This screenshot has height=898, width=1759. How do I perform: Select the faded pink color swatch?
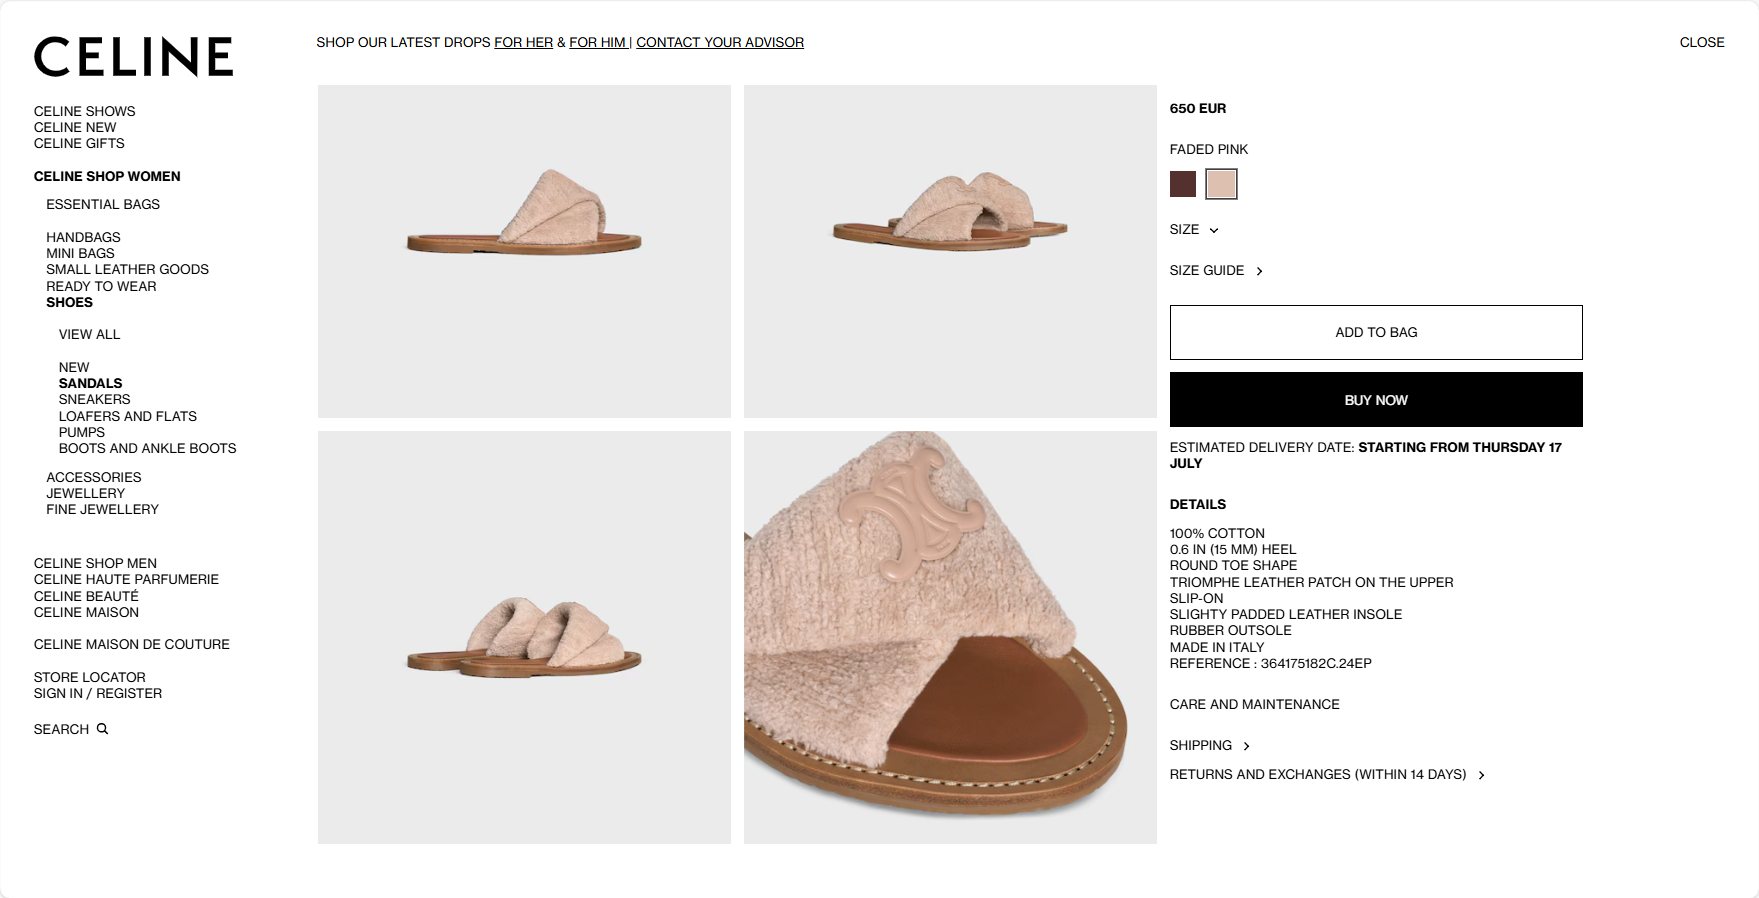point(1221,184)
